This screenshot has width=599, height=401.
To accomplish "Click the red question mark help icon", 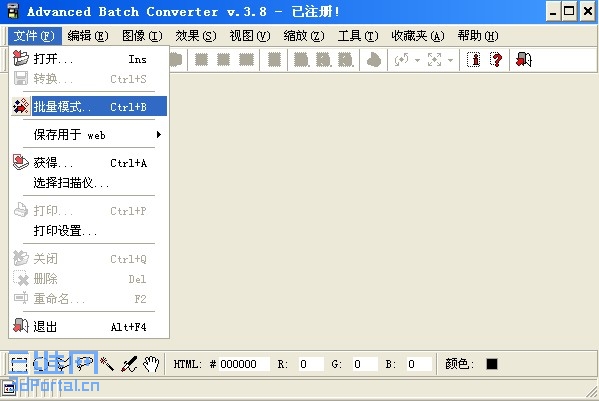I will coord(496,60).
